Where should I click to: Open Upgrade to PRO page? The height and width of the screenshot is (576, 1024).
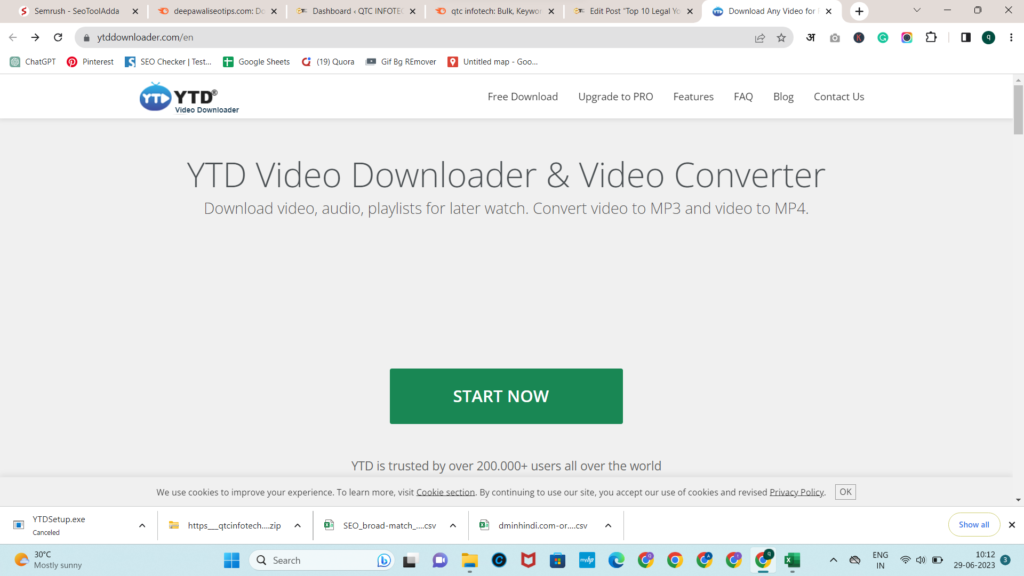point(615,97)
